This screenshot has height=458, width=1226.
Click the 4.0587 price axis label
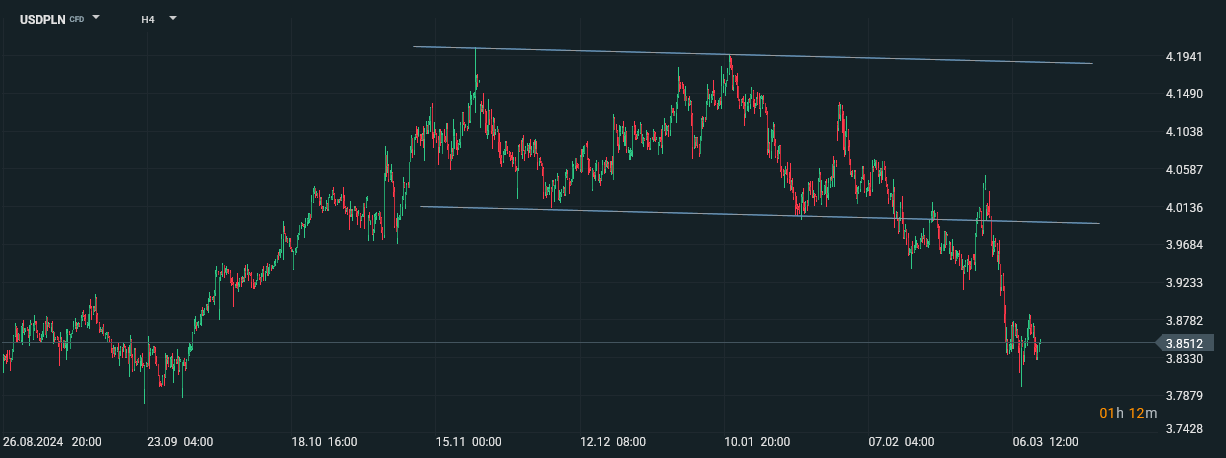point(1184,170)
